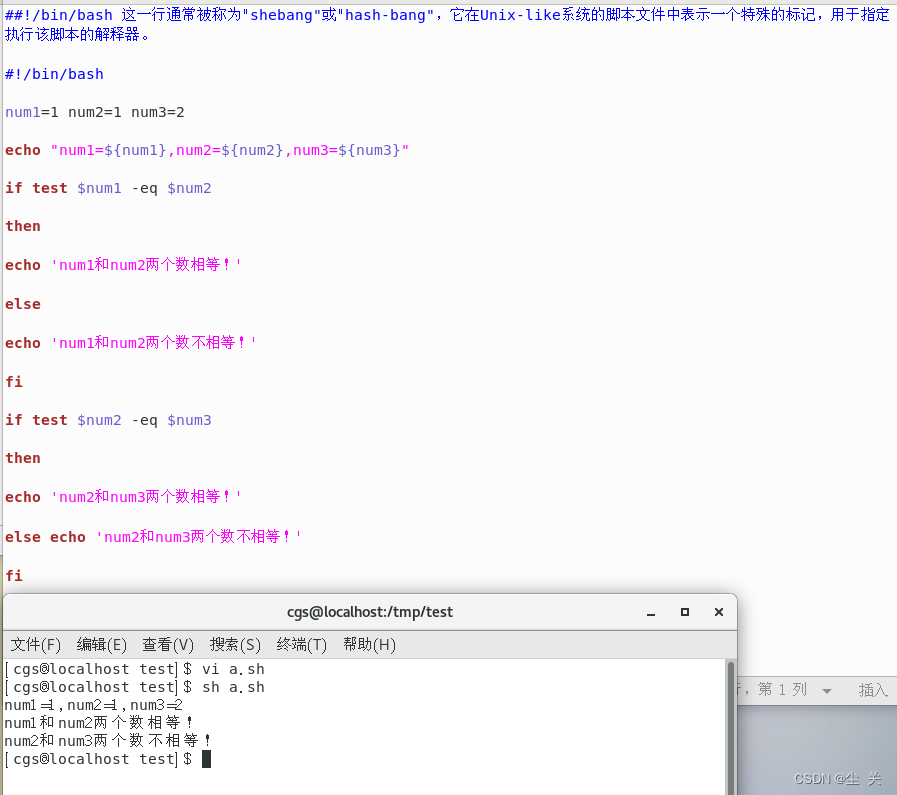
Task: Click the 'if test $num2 -eq $num3' line
Action: tap(108, 420)
